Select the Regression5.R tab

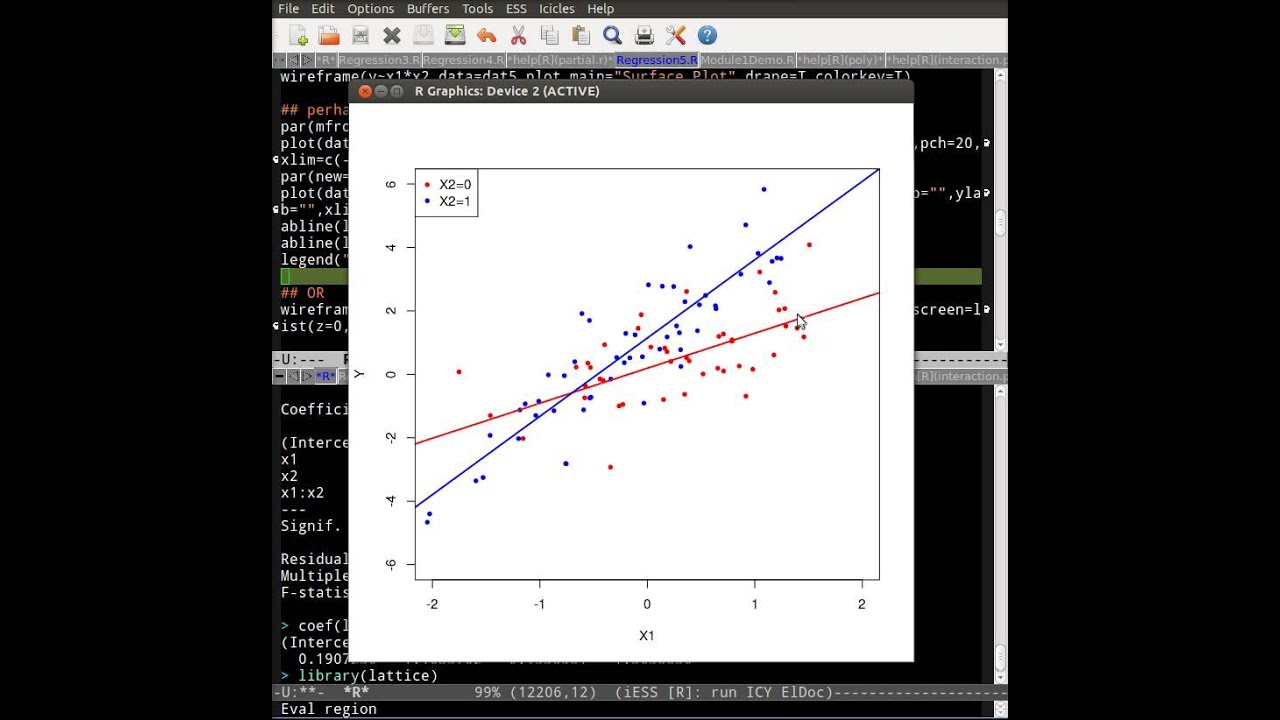coord(657,60)
